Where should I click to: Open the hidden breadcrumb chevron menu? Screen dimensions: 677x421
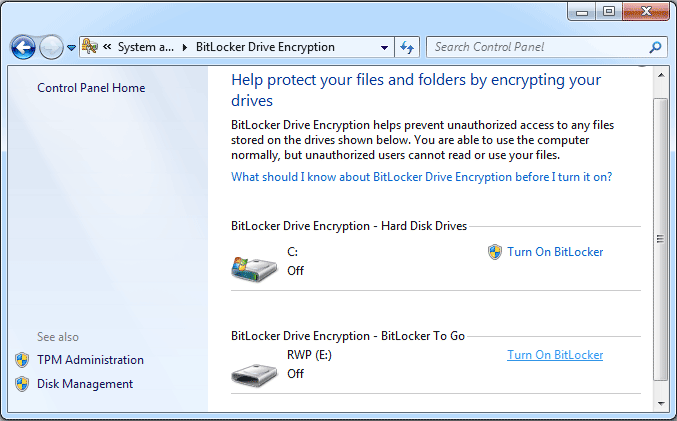coord(106,47)
